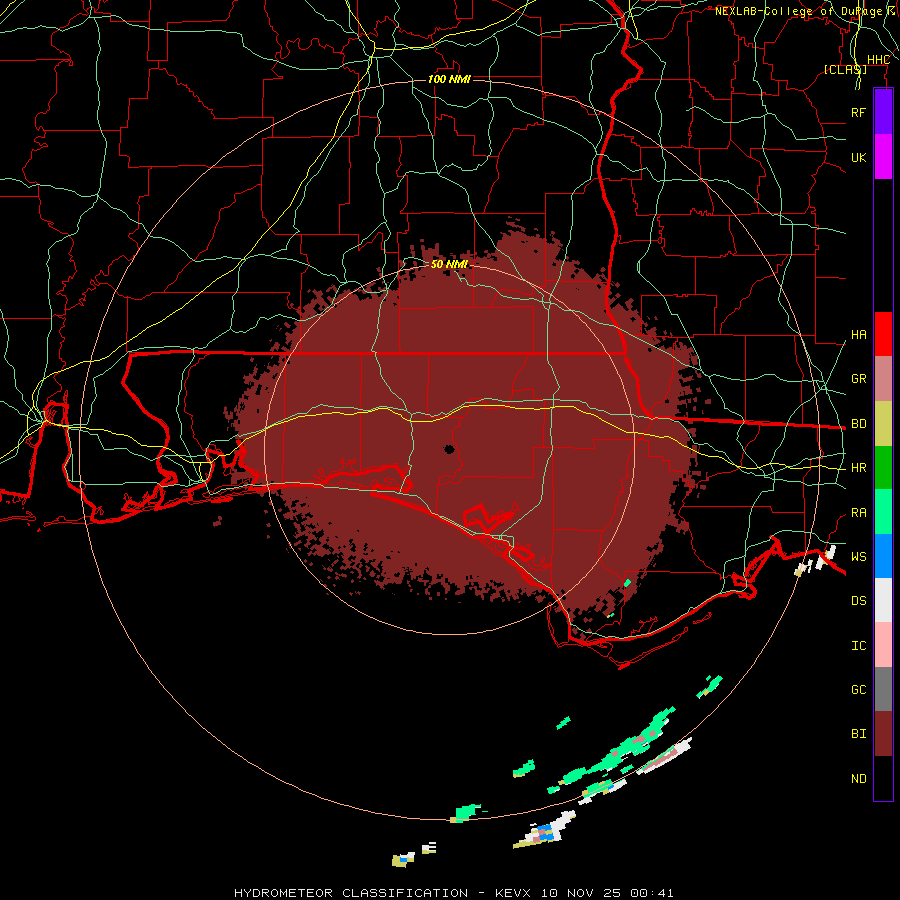Click the IC legend label
Image resolution: width=900 pixels, height=900 pixels.
pos(858,646)
